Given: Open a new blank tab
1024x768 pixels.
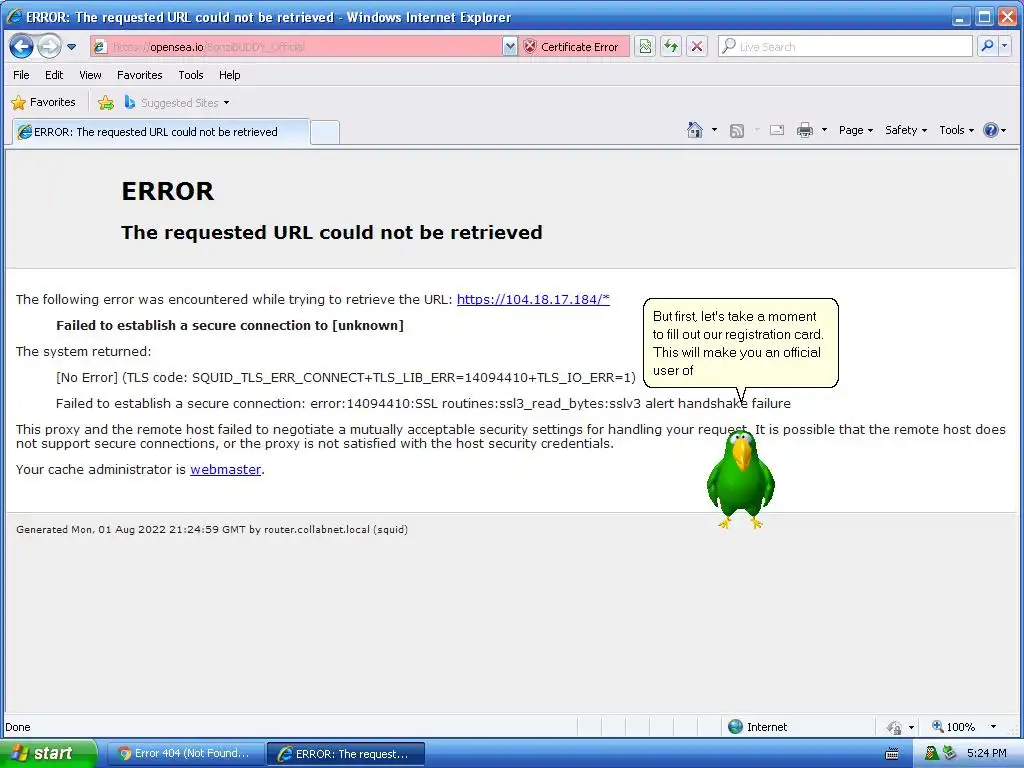Looking at the screenshot, I should tap(325, 133).
